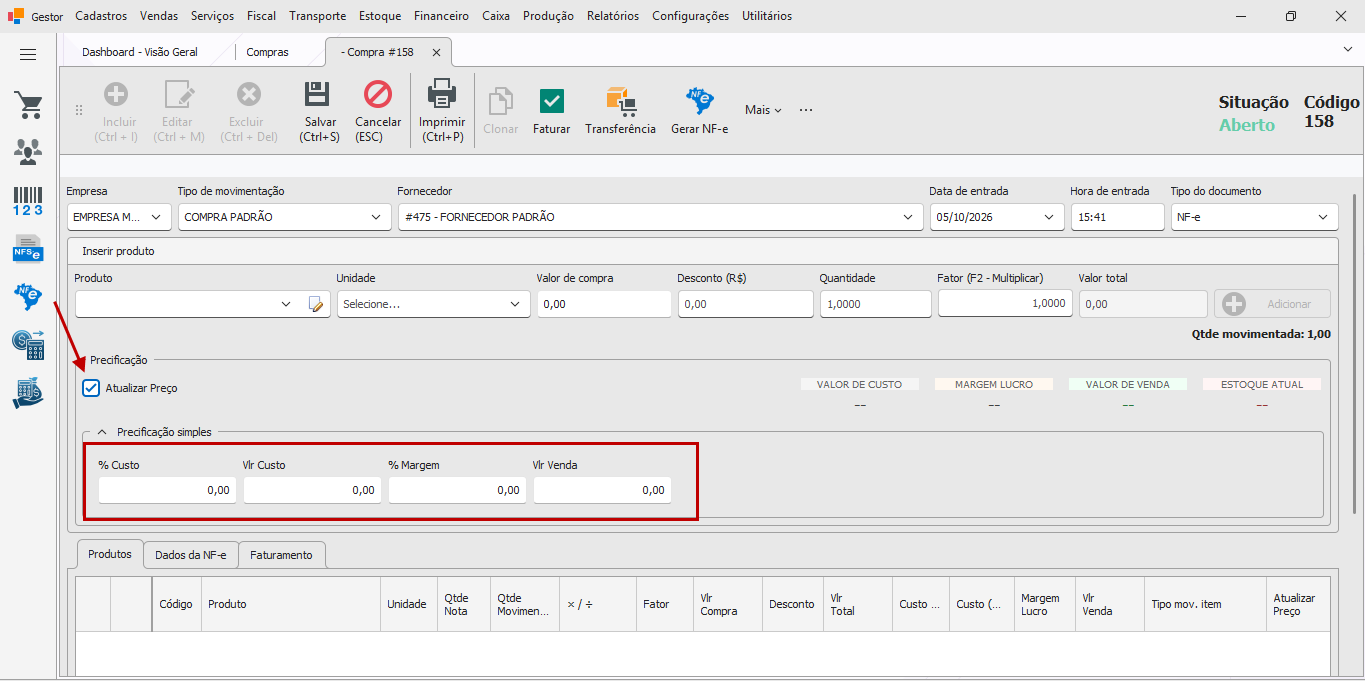
Task: Cancel editing with the Cancelar icon
Action: click(x=378, y=95)
